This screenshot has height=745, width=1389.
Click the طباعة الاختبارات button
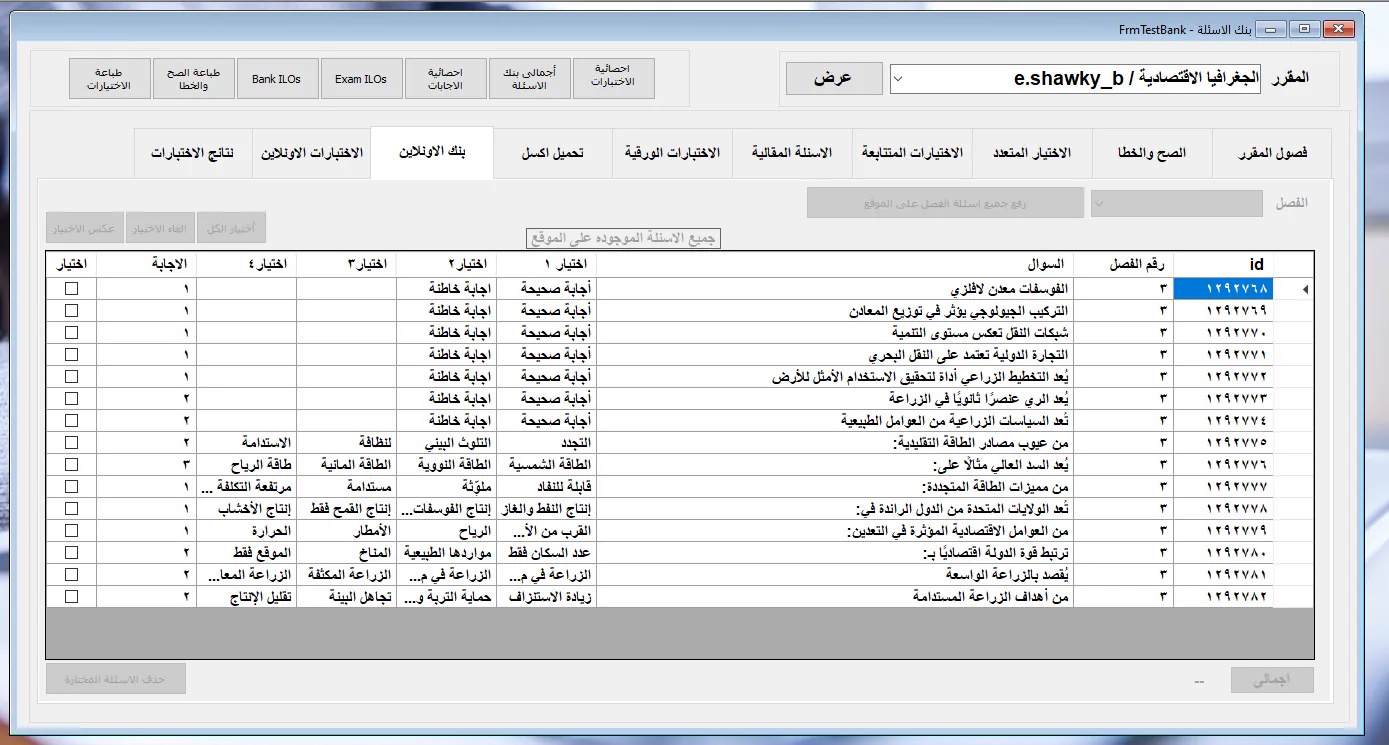point(109,79)
